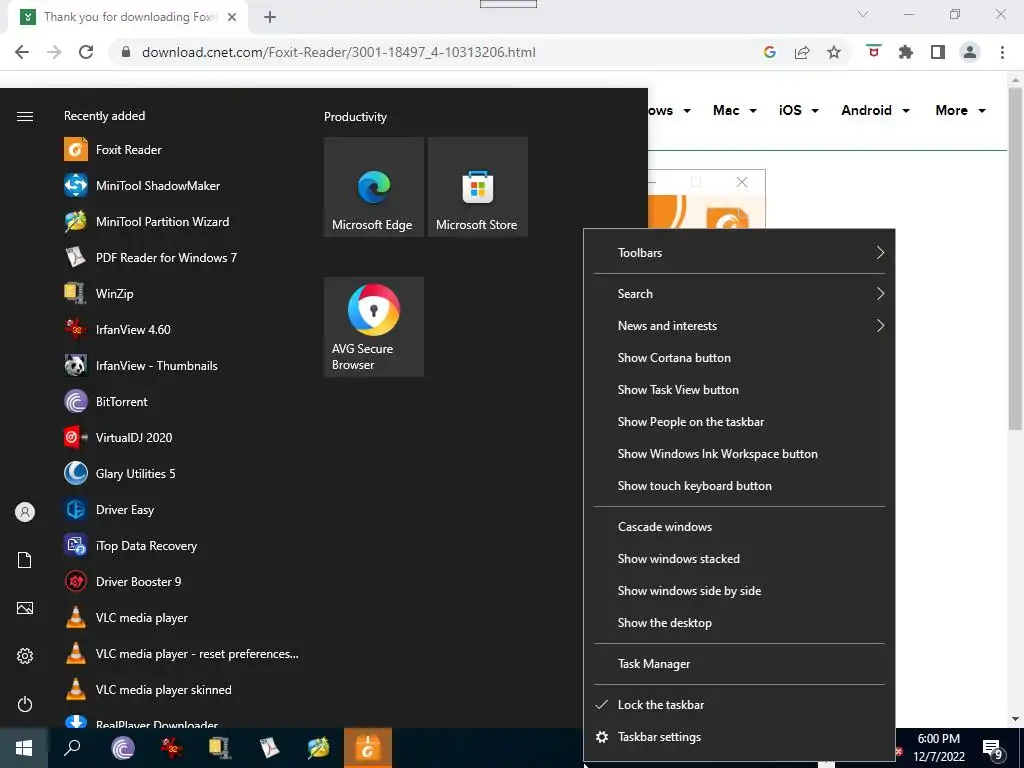Viewport: 1024px width, 768px height.
Task: Click the Chrome address bar URL
Action: tap(338, 52)
